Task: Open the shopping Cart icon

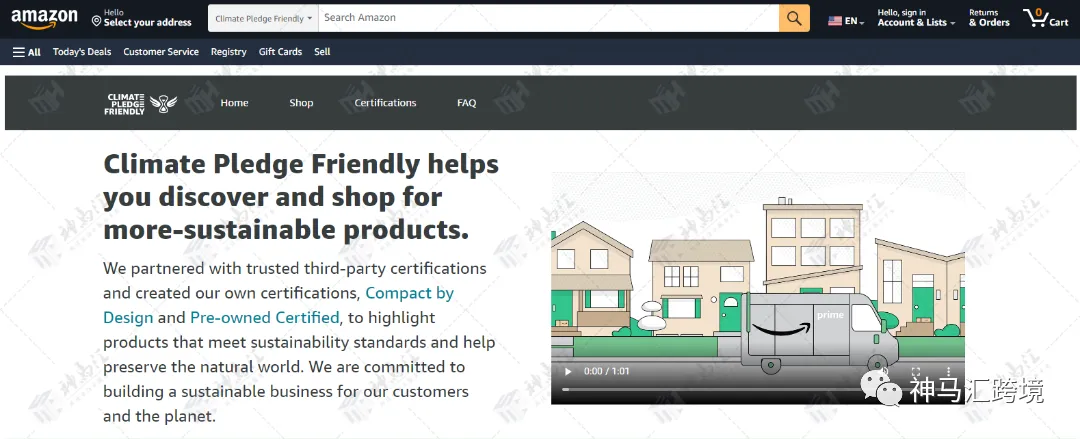Action: coord(1046,18)
